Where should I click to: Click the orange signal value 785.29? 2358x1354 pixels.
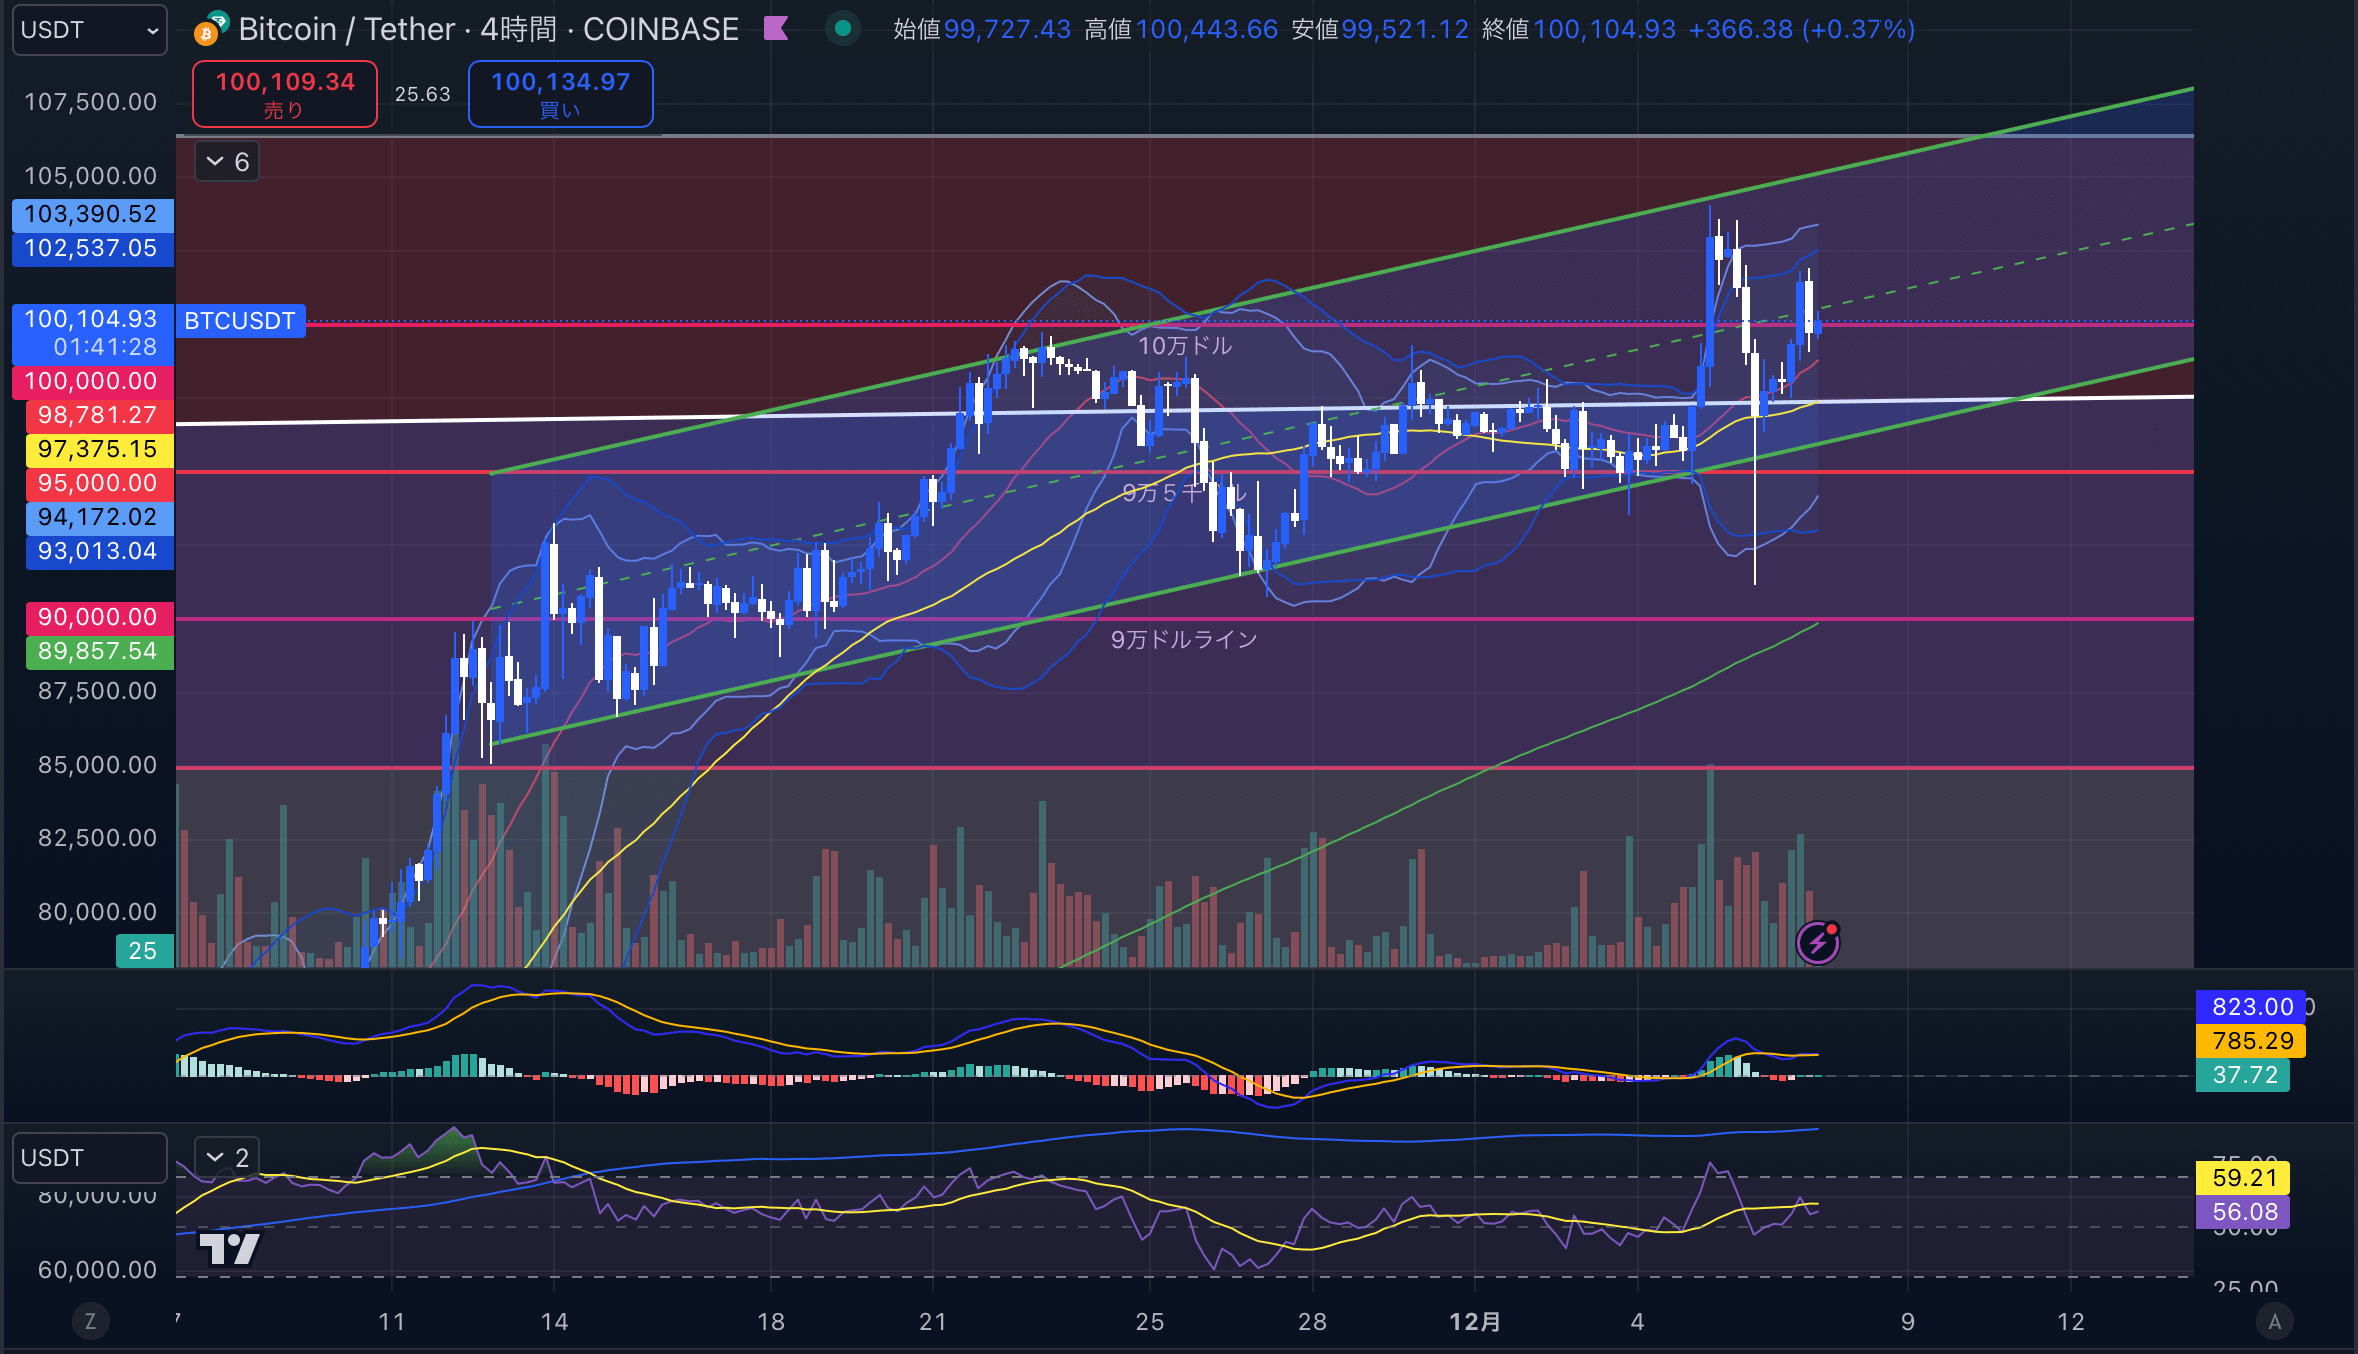tap(2250, 1041)
